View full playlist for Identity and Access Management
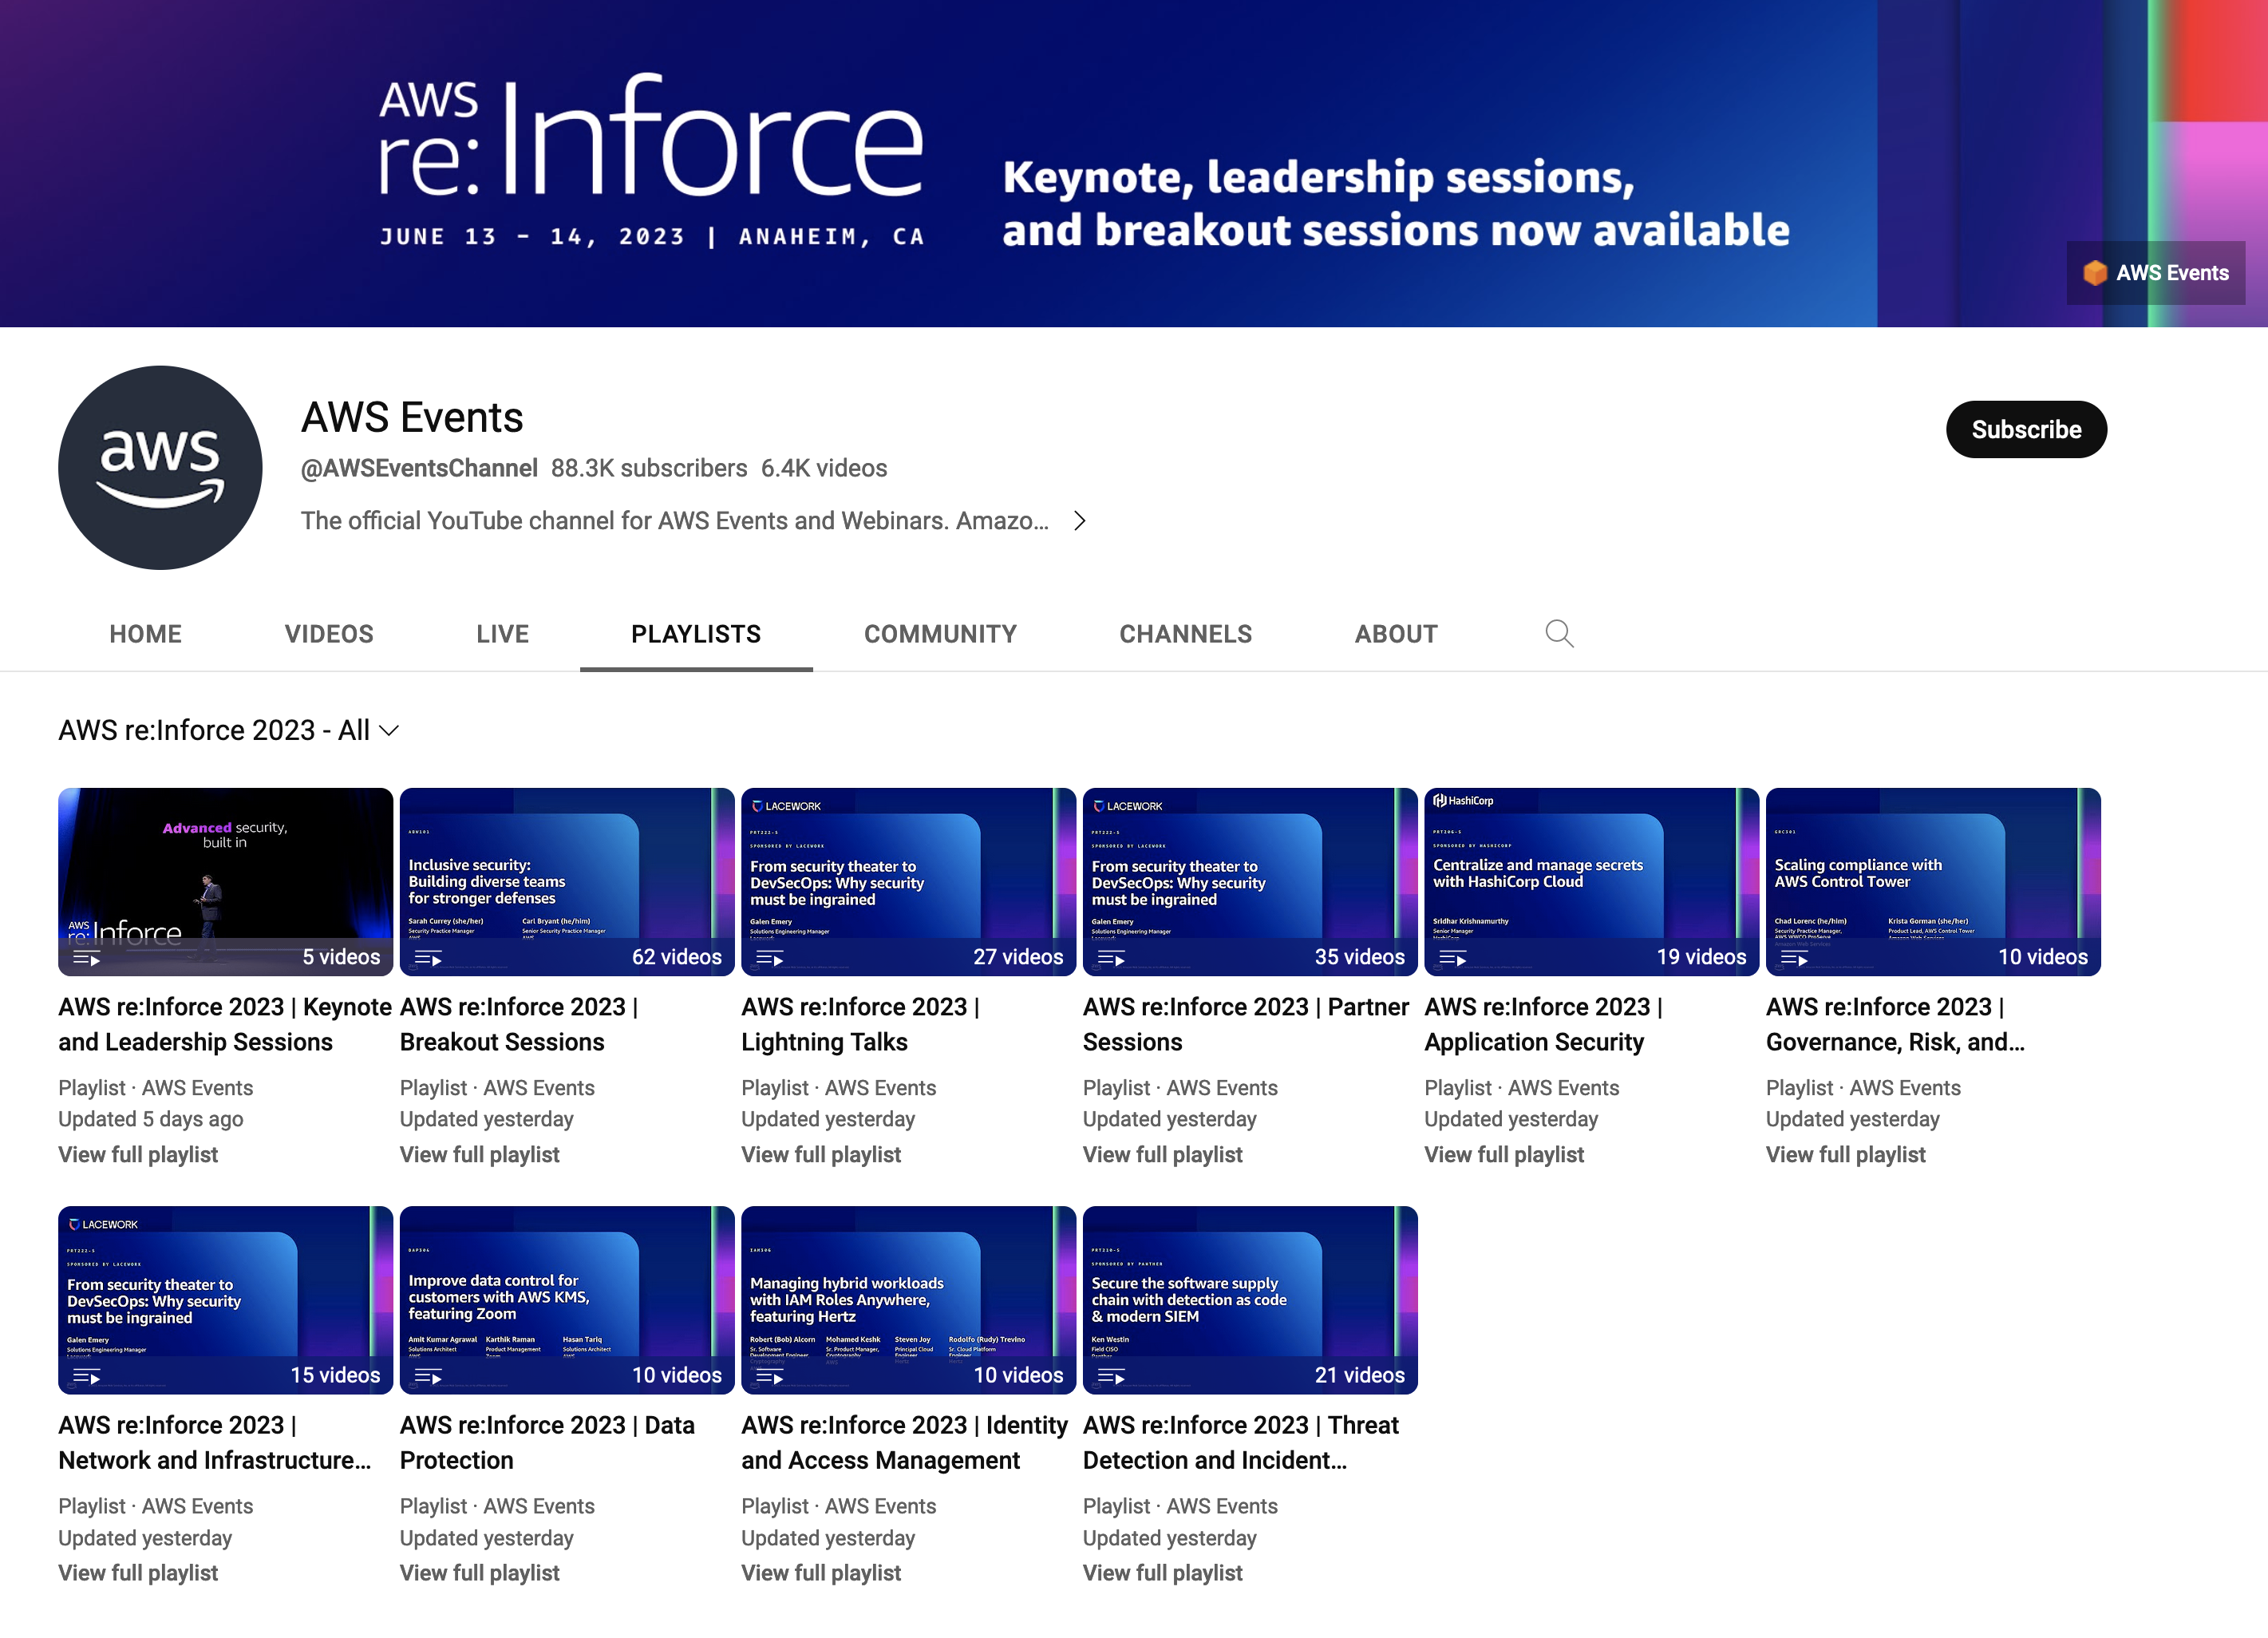This screenshot has height=1638, width=2268. 820,1572
